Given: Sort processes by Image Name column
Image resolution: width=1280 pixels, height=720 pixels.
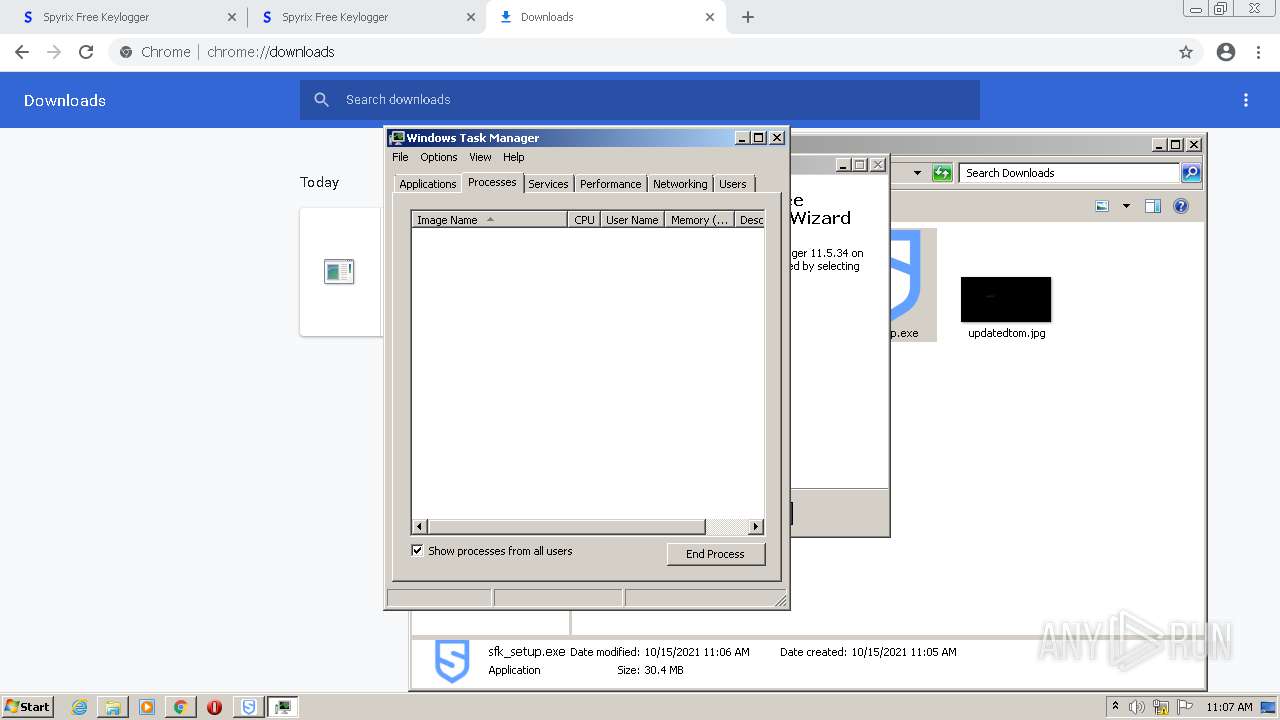Looking at the screenshot, I should (x=489, y=220).
